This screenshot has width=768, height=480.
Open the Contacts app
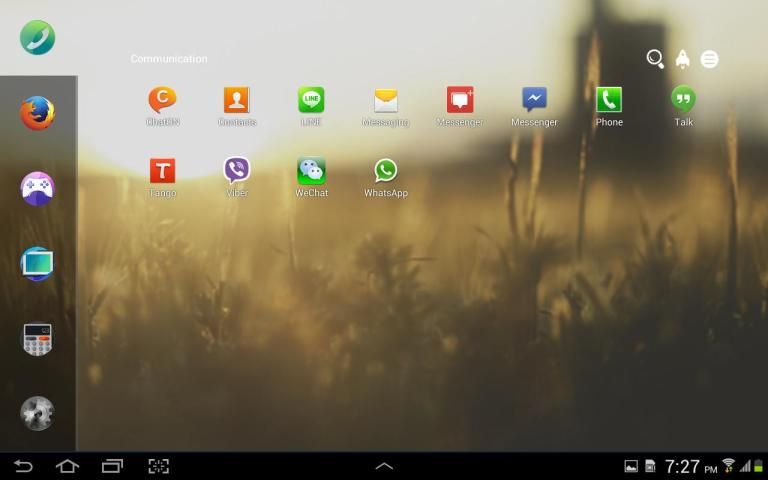tap(237, 100)
